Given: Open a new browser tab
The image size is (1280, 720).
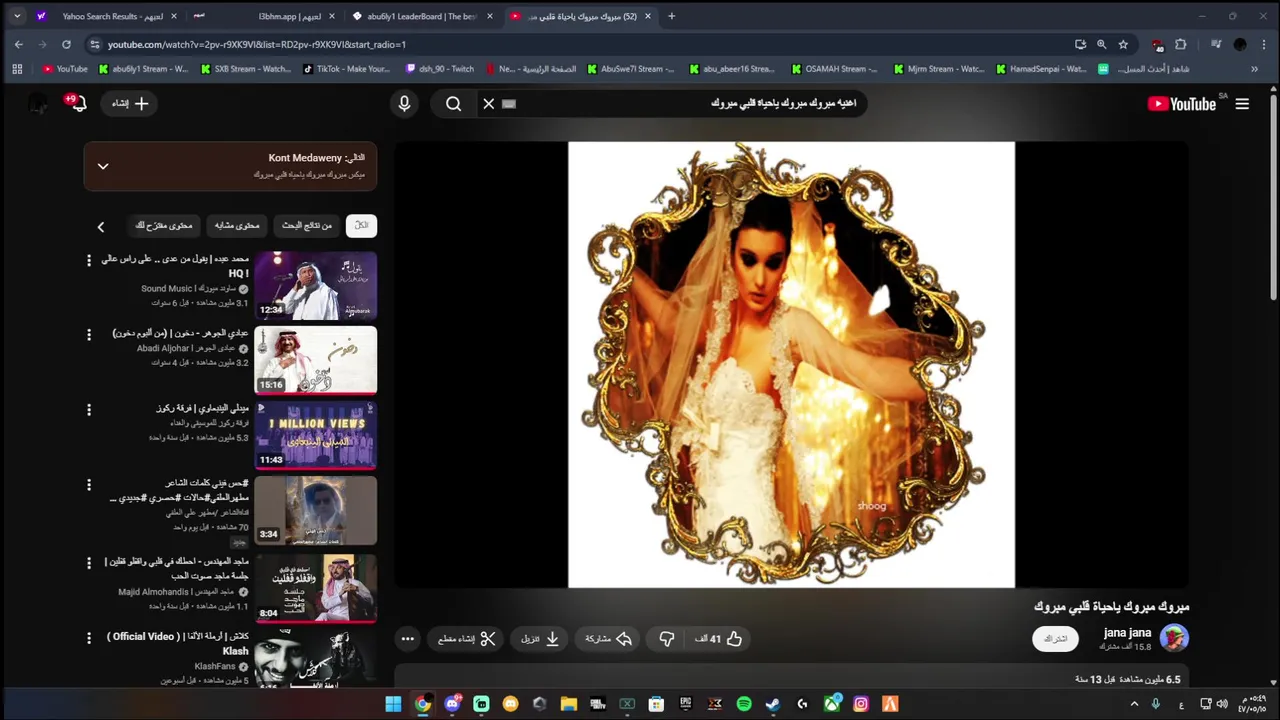Looking at the screenshot, I should (x=671, y=16).
